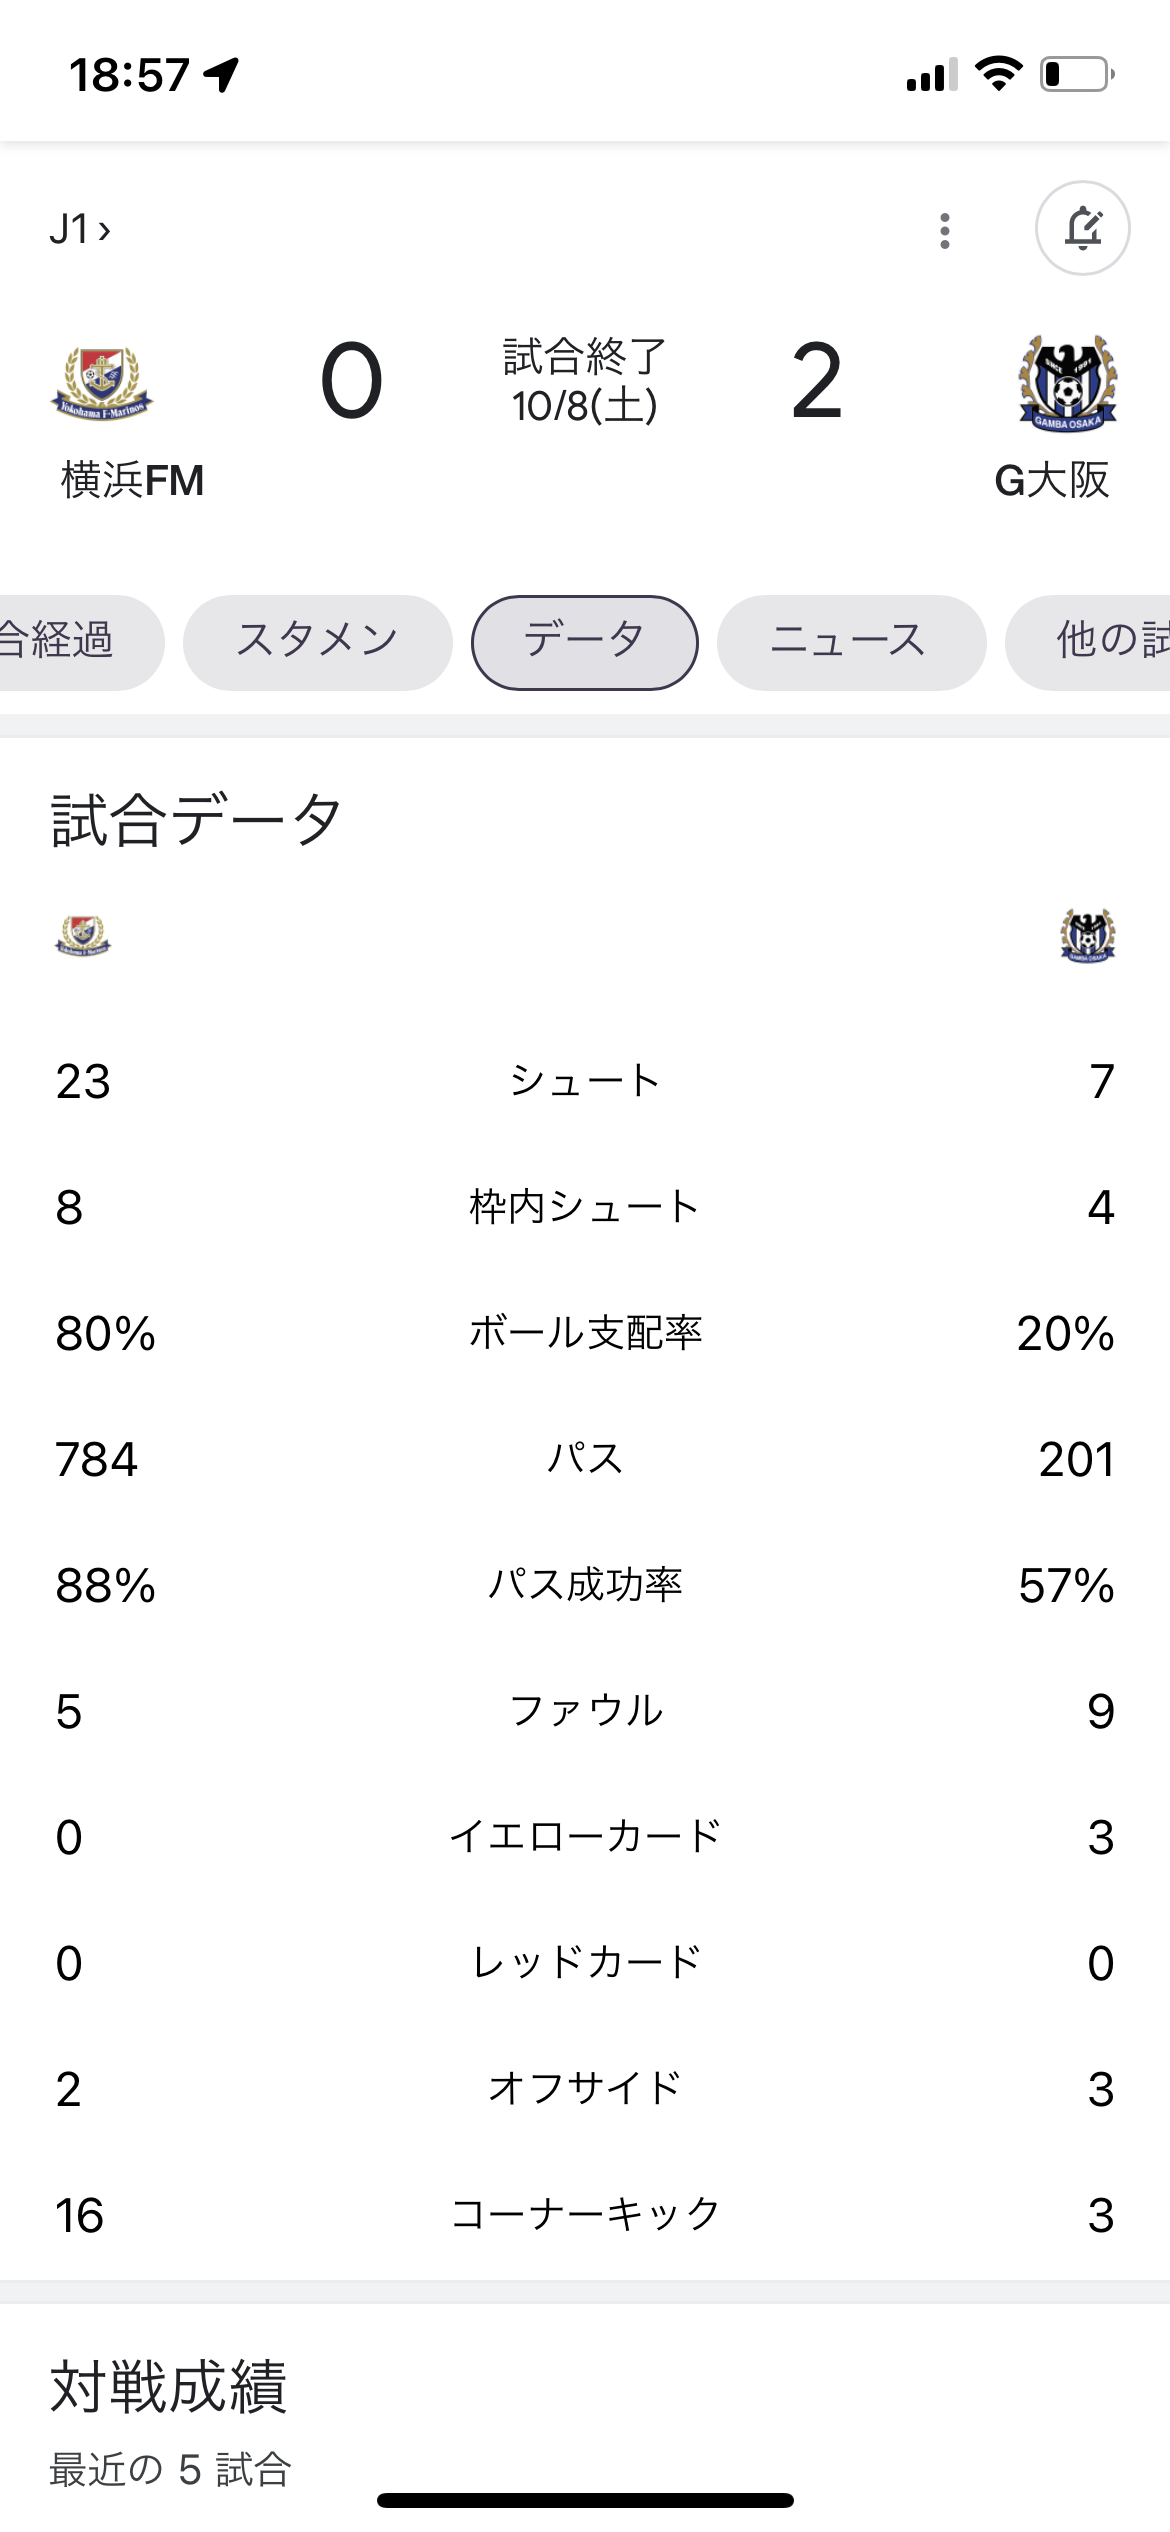Screen dimensions: 1170x2532
Task: Tap the Wi-Fi status icon
Action: click(998, 74)
